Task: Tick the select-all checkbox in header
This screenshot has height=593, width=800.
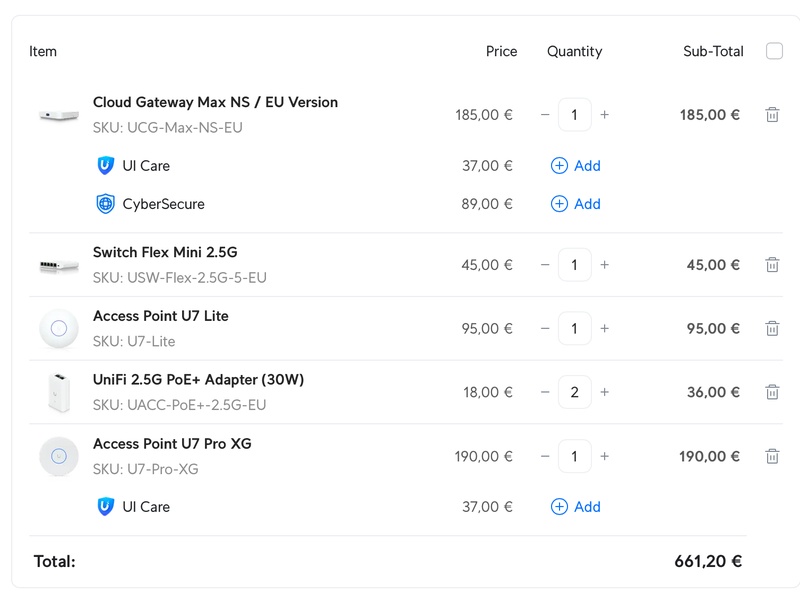Action: point(774,51)
